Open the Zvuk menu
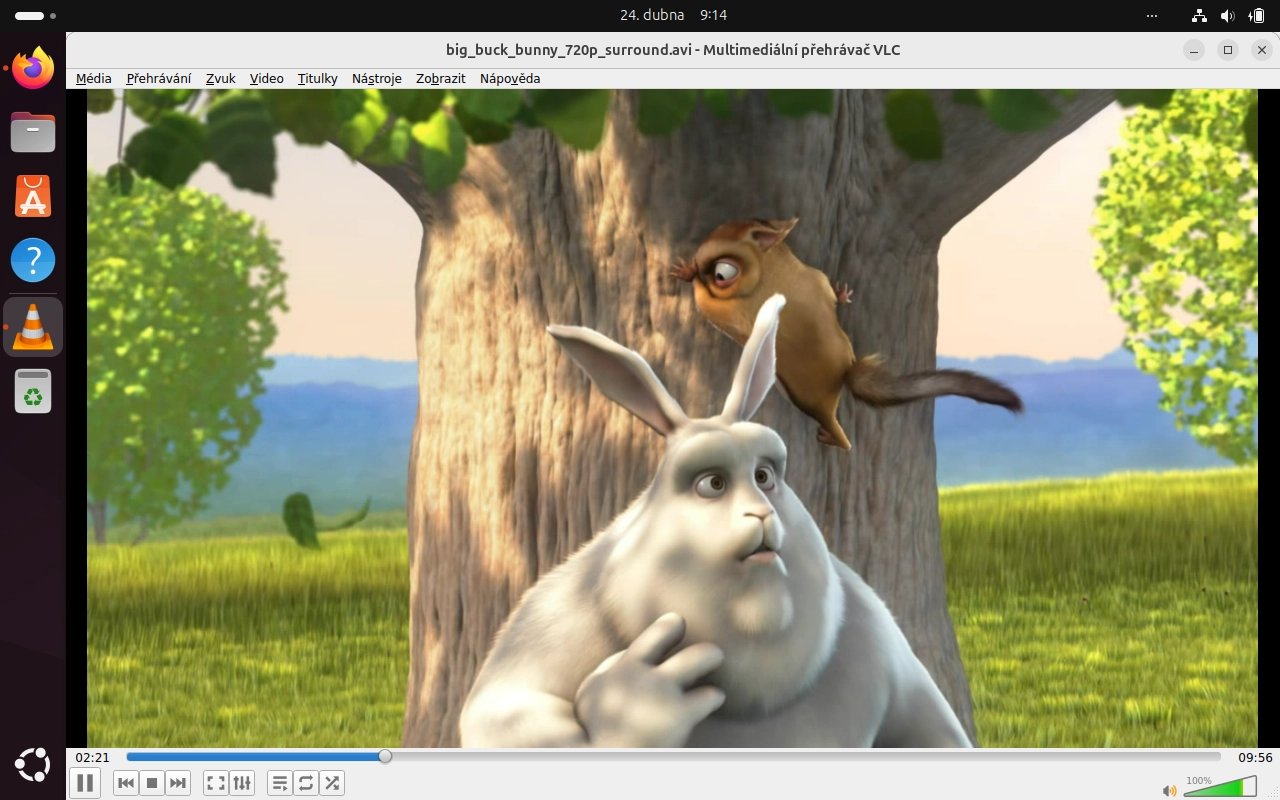This screenshot has width=1280, height=800. 221,78
